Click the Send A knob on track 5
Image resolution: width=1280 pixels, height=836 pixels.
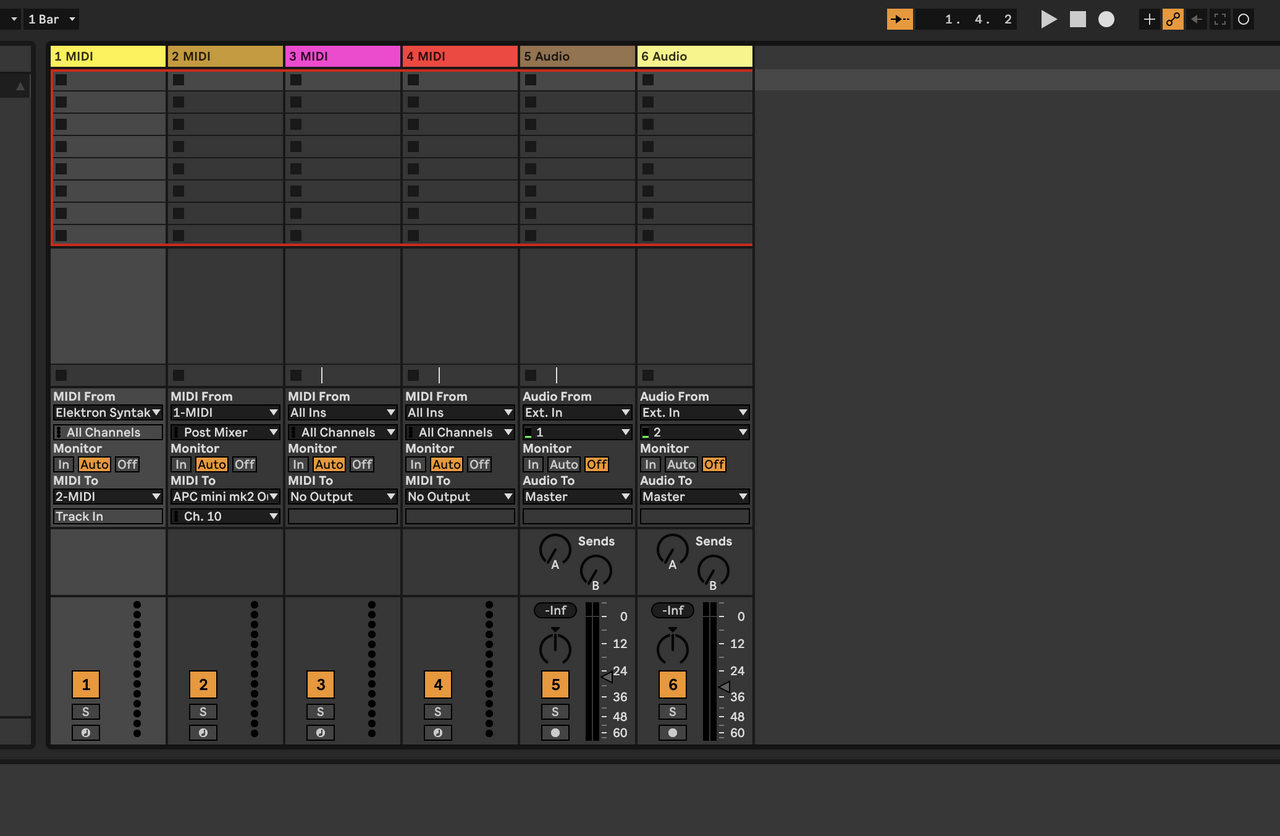[555, 549]
